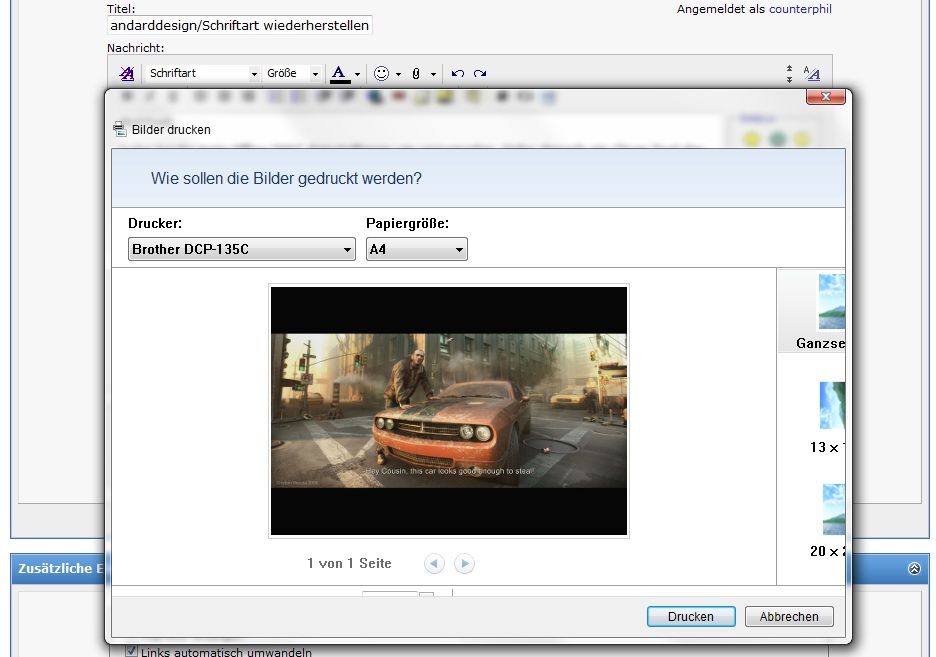This screenshot has width=936, height=657.
Task: Click '1 von 1 Seite' page indicator
Action: click(x=349, y=563)
